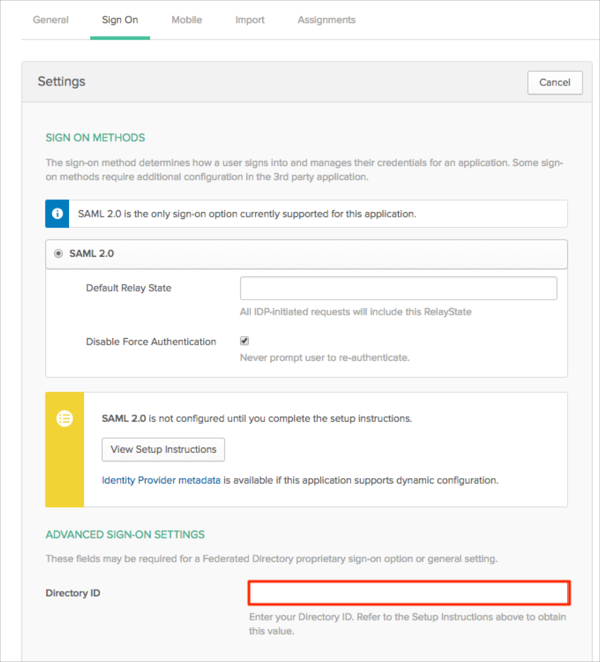The height and width of the screenshot is (662, 600).
Task: Toggle Disable Force Authentication checkbox
Action: (245, 341)
